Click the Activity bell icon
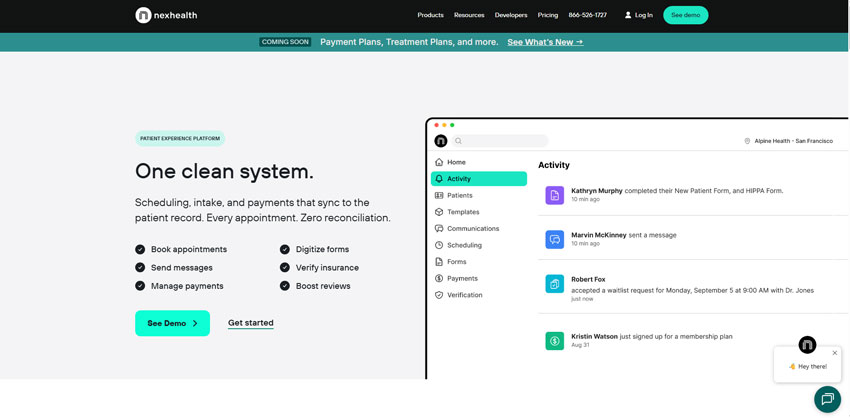 439,179
